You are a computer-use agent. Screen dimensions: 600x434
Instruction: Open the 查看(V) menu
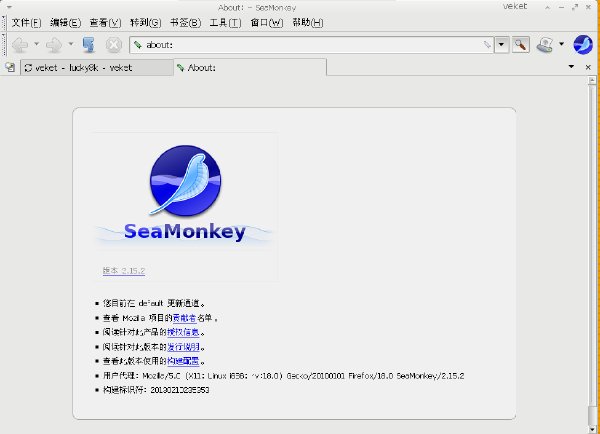(x=105, y=23)
